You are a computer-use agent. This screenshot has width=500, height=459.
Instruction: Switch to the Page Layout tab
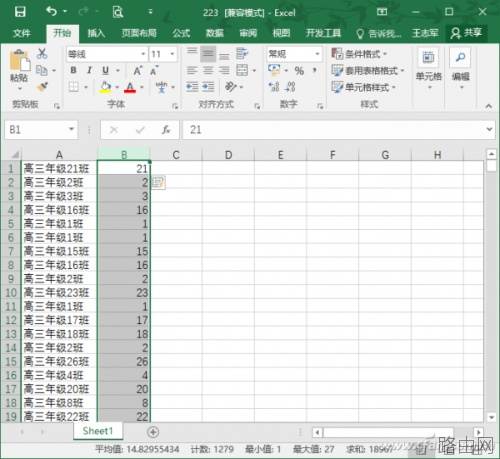(x=139, y=33)
